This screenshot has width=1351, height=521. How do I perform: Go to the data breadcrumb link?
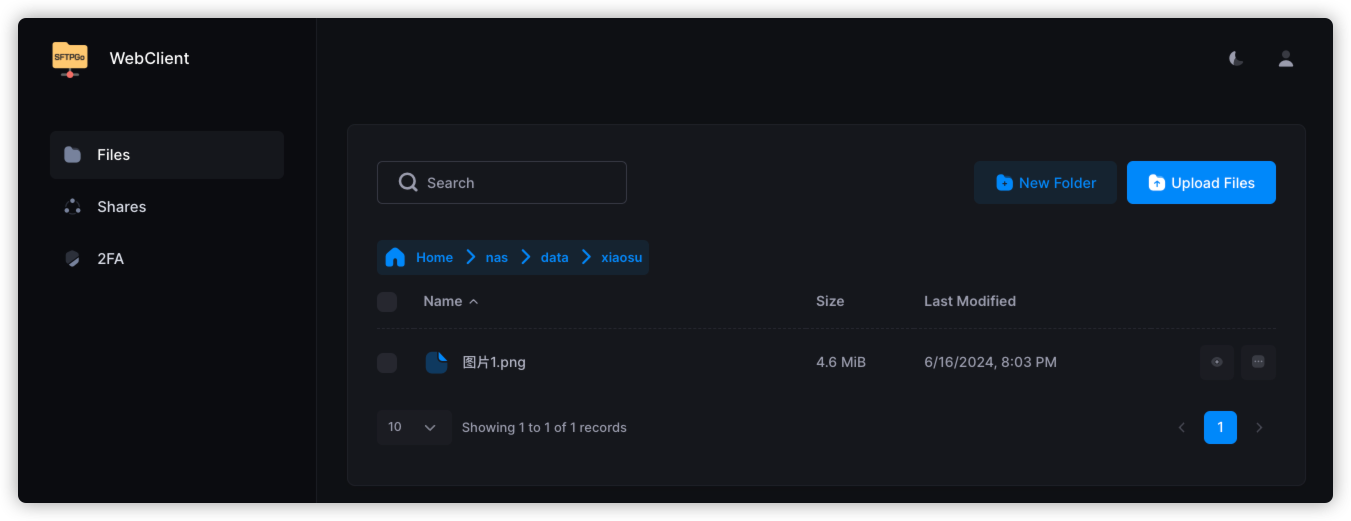[x=554, y=257]
